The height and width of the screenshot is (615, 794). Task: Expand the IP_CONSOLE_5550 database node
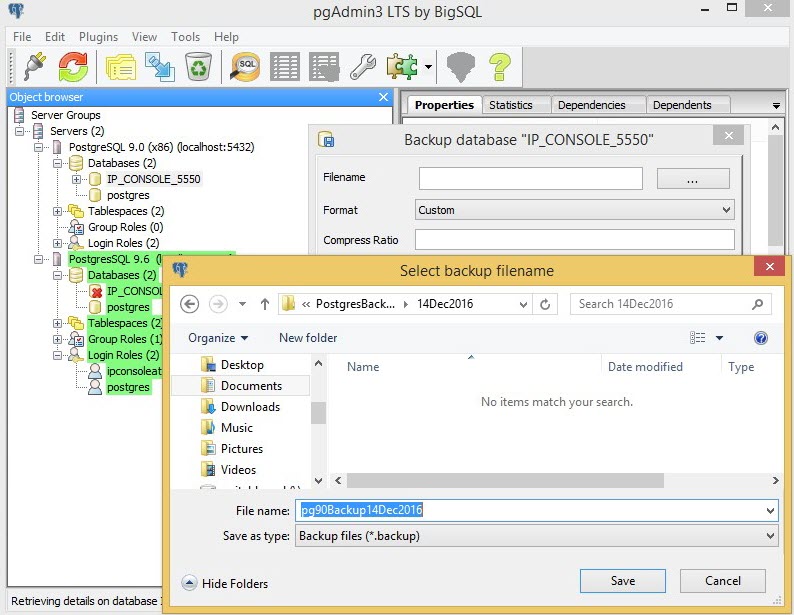click(76, 179)
